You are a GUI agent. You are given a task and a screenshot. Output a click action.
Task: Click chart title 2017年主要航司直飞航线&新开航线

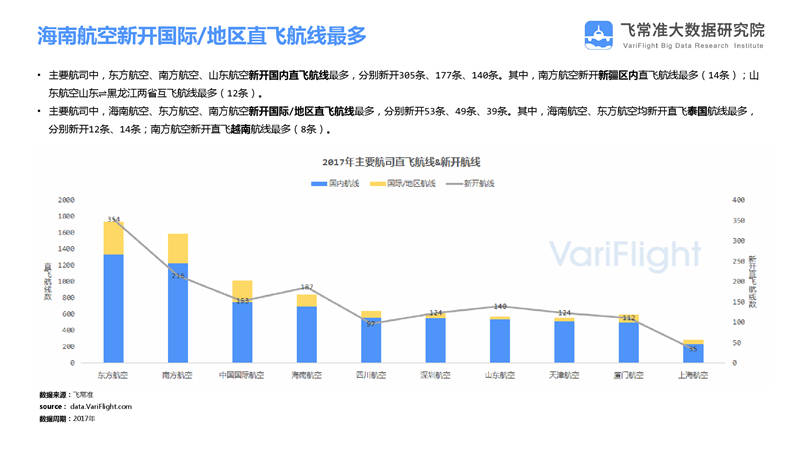click(x=401, y=162)
